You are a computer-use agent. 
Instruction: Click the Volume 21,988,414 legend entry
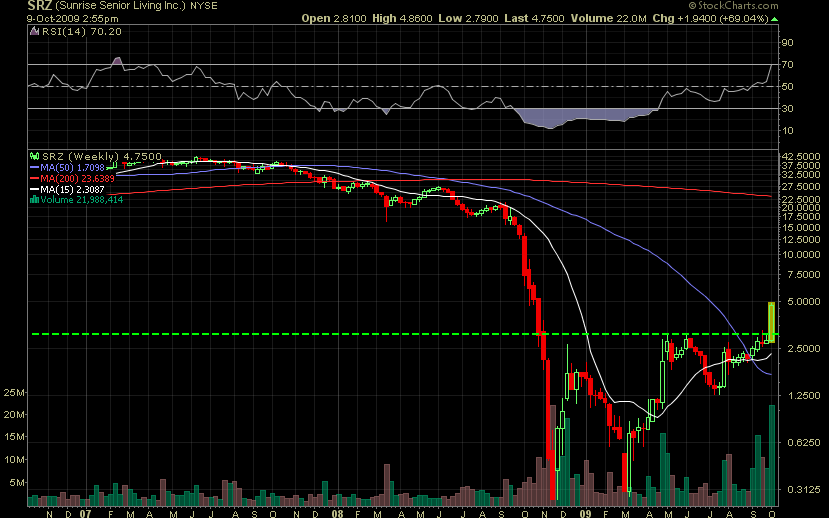point(81,200)
